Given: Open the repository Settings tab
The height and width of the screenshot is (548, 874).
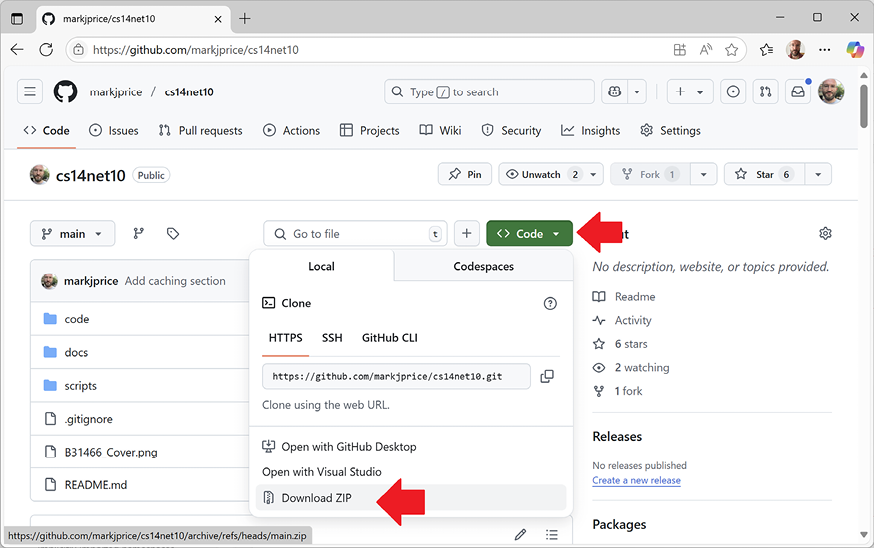Looking at the screenshot, I should (671, 130).
